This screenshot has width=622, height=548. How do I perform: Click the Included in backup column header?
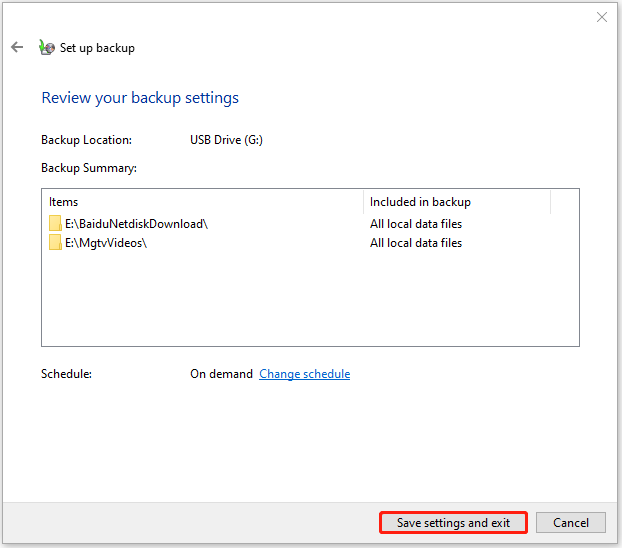[457, 202]
